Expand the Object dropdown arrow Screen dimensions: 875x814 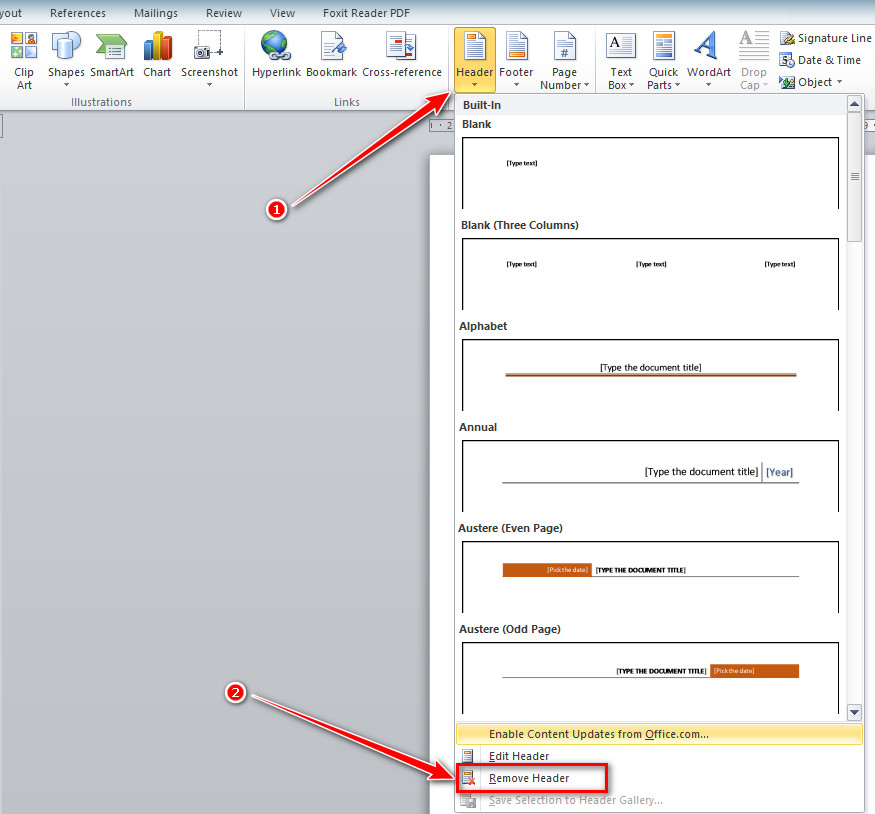point(839,82)
